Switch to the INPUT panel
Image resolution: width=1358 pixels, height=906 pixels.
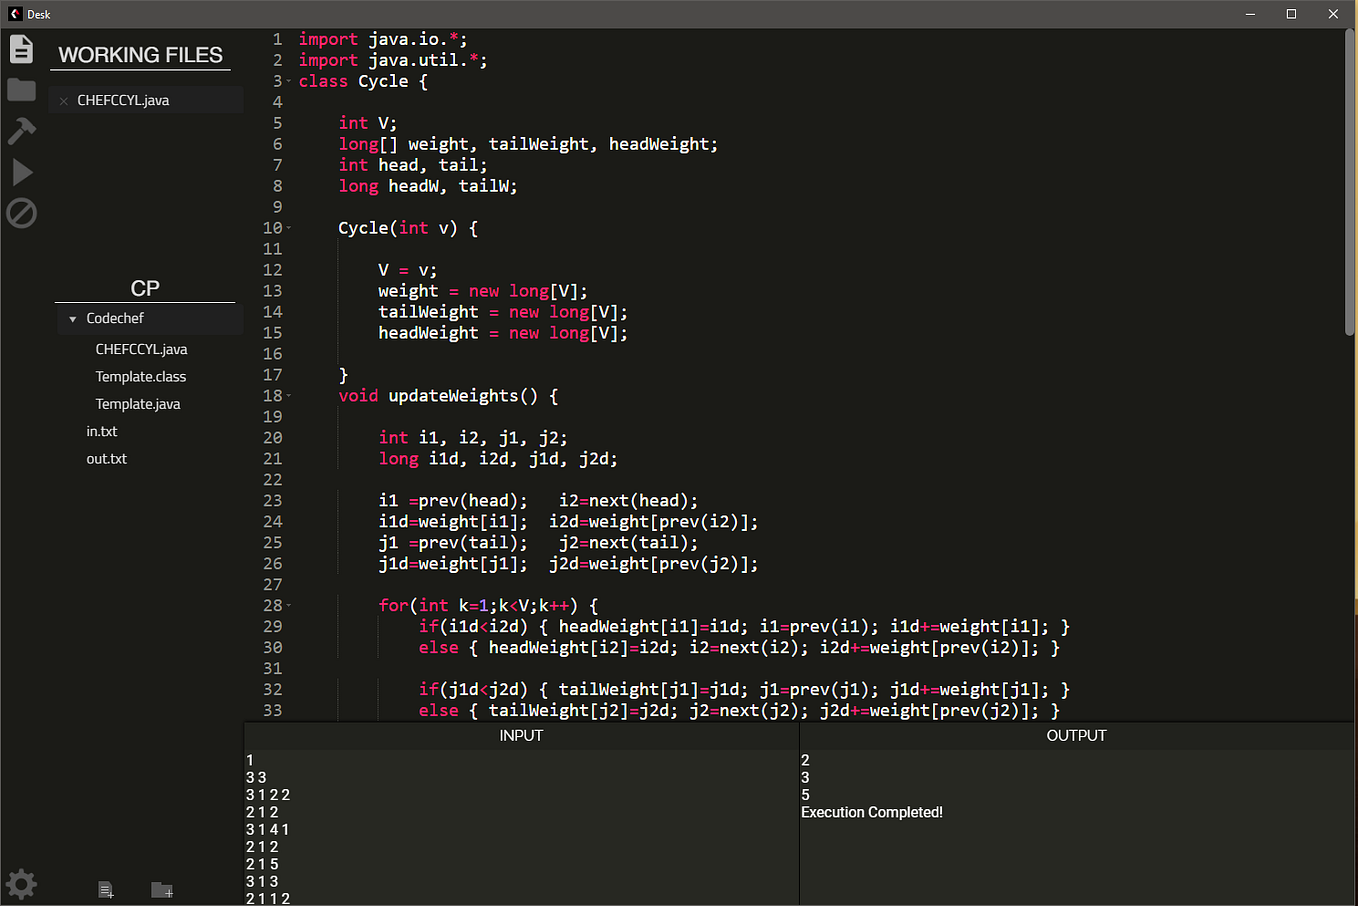click(520, 735)
